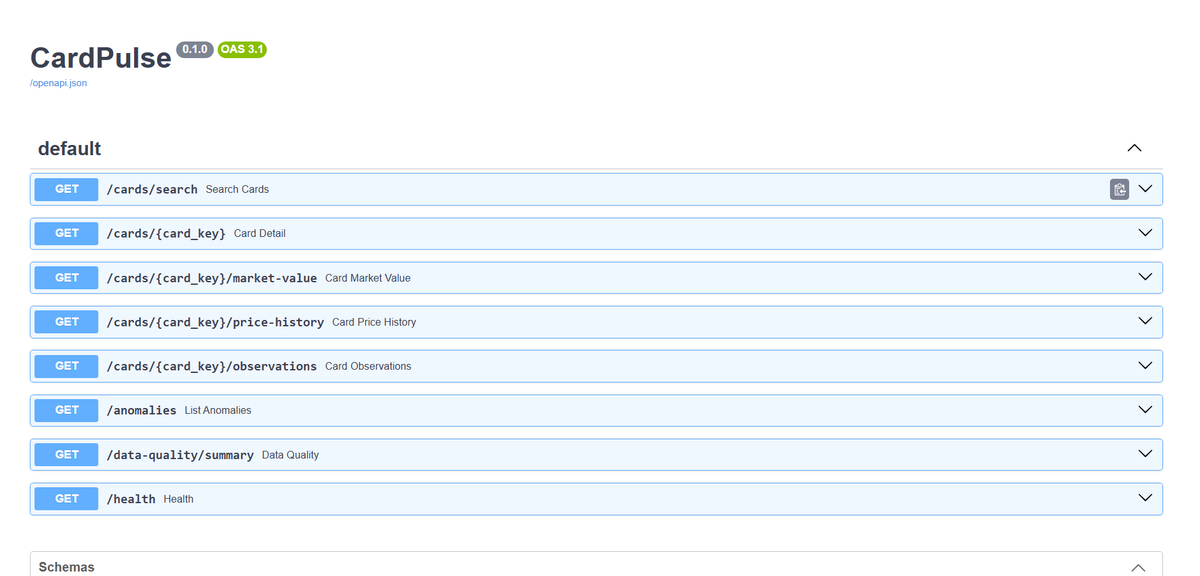Select the /cards/{card_key} Card Detail path
The height and width of the screenshot is (576, 1200).
click(x=166, y=233)
